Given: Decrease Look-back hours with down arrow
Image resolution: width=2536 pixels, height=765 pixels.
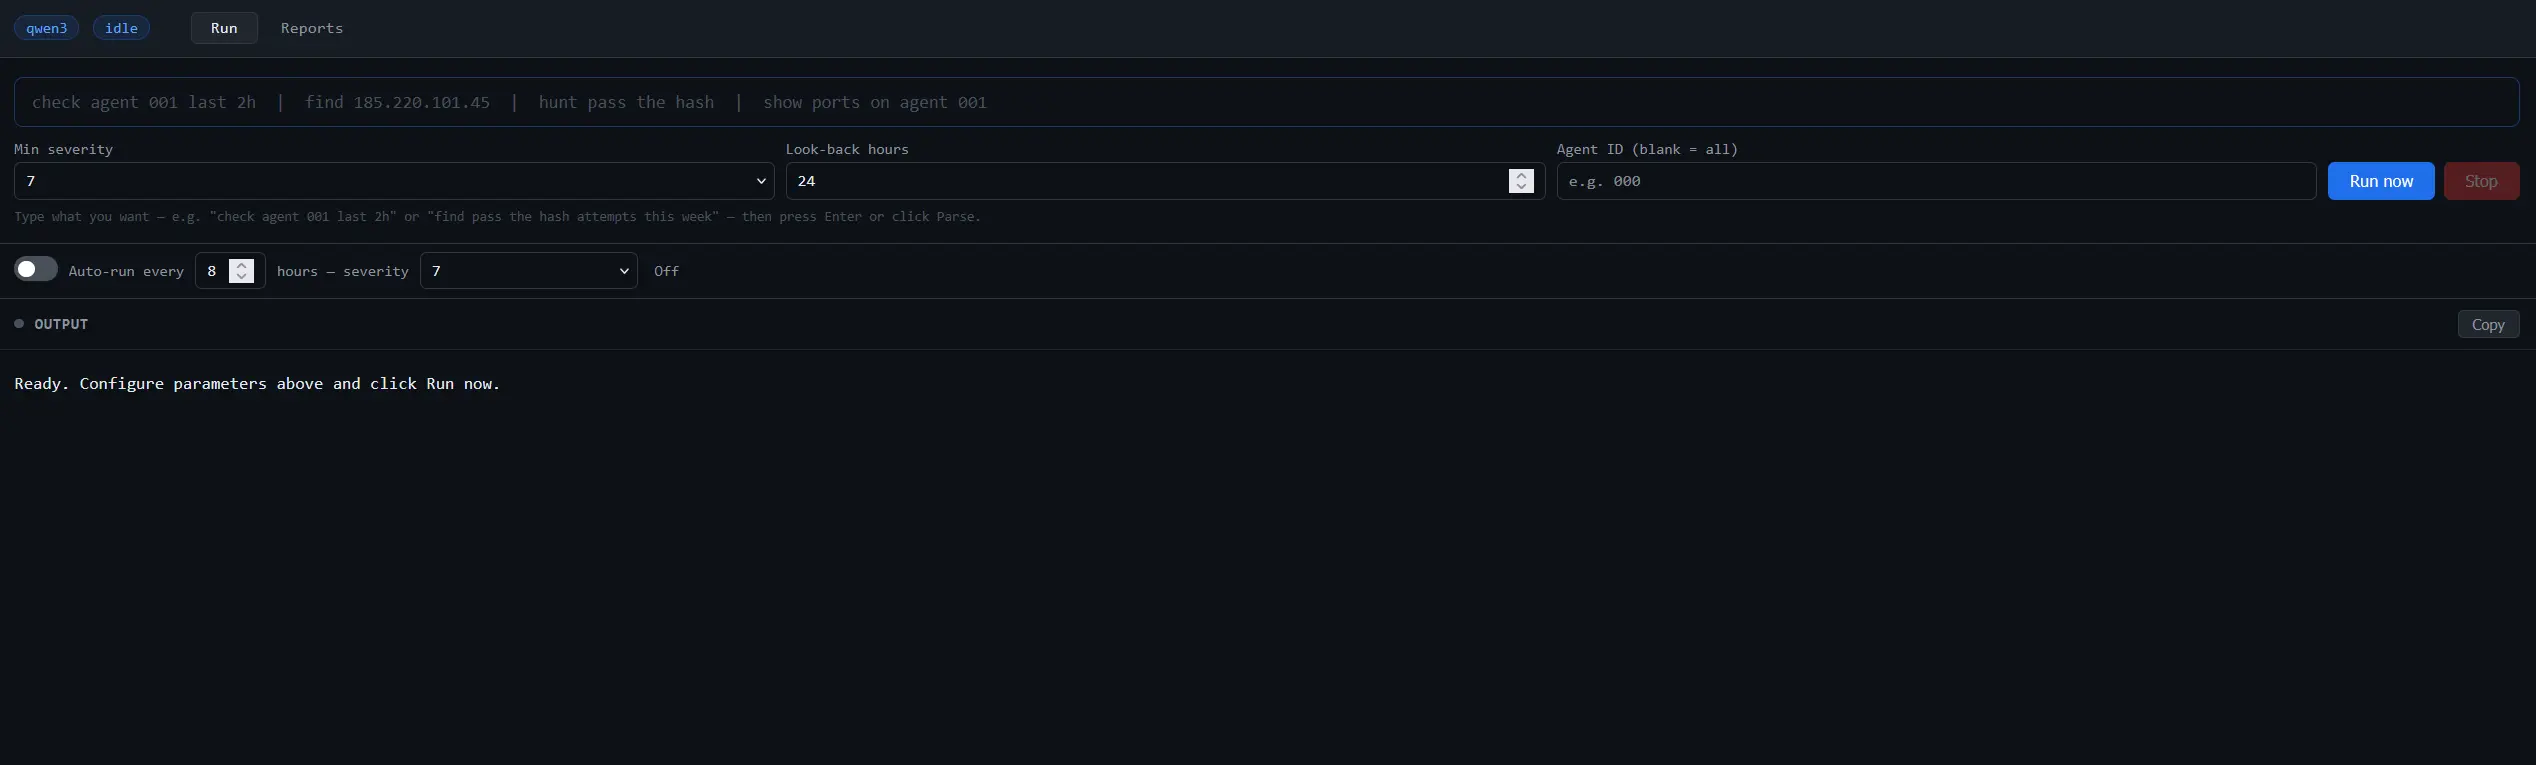Looking at the screenshot, I should click(1521, 187).
